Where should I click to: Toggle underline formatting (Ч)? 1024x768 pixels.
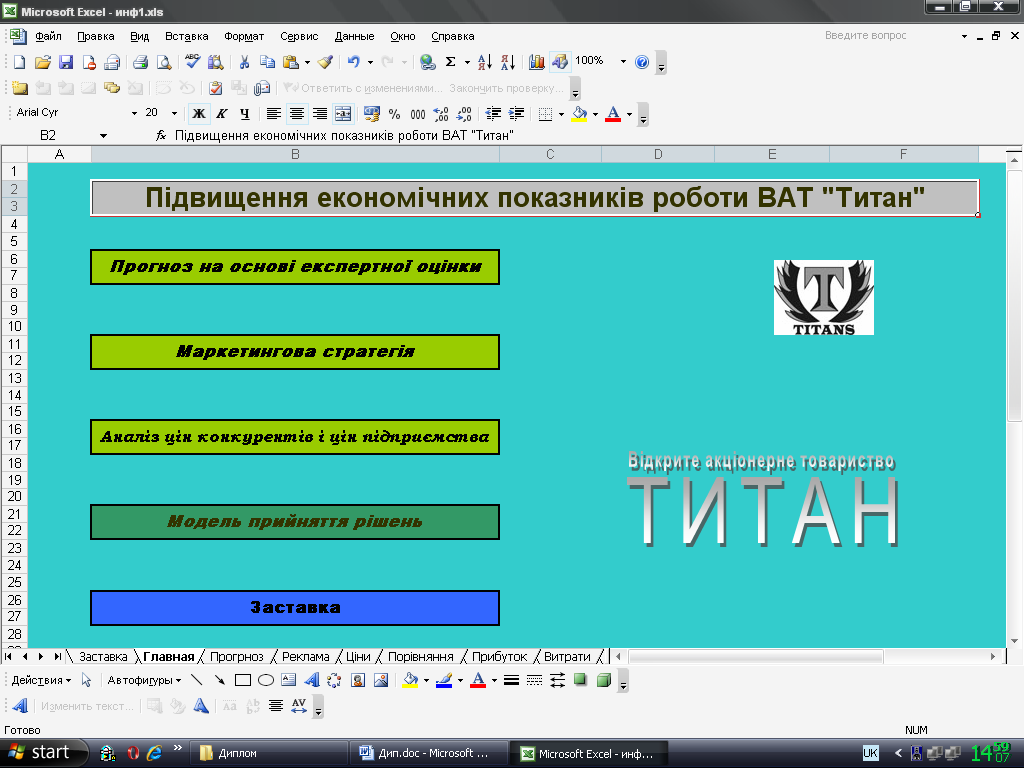coord(245,114)
